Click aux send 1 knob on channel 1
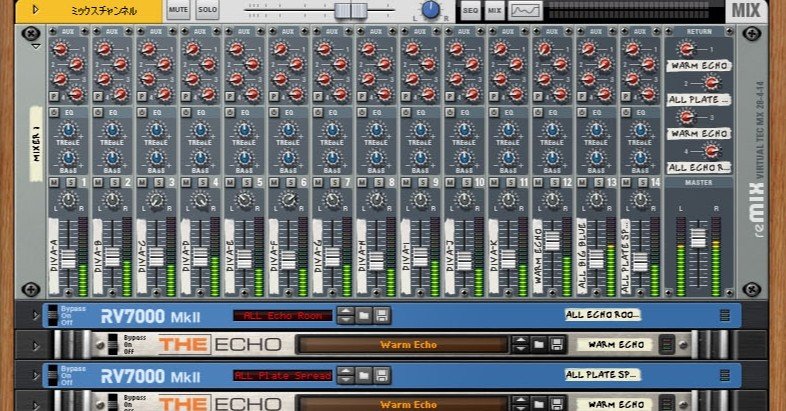The height and width of the screenshot is (411, 786). click(x=60, y=49)
